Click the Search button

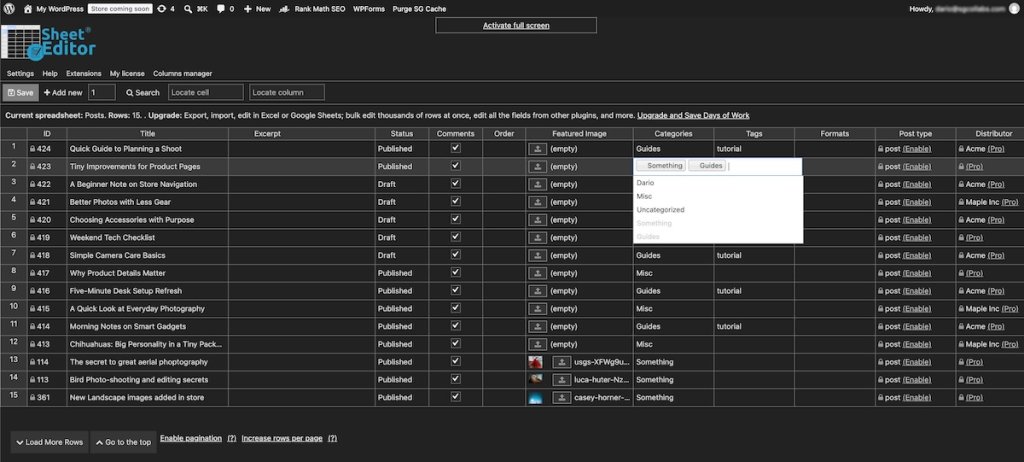(x=143, y=93)
